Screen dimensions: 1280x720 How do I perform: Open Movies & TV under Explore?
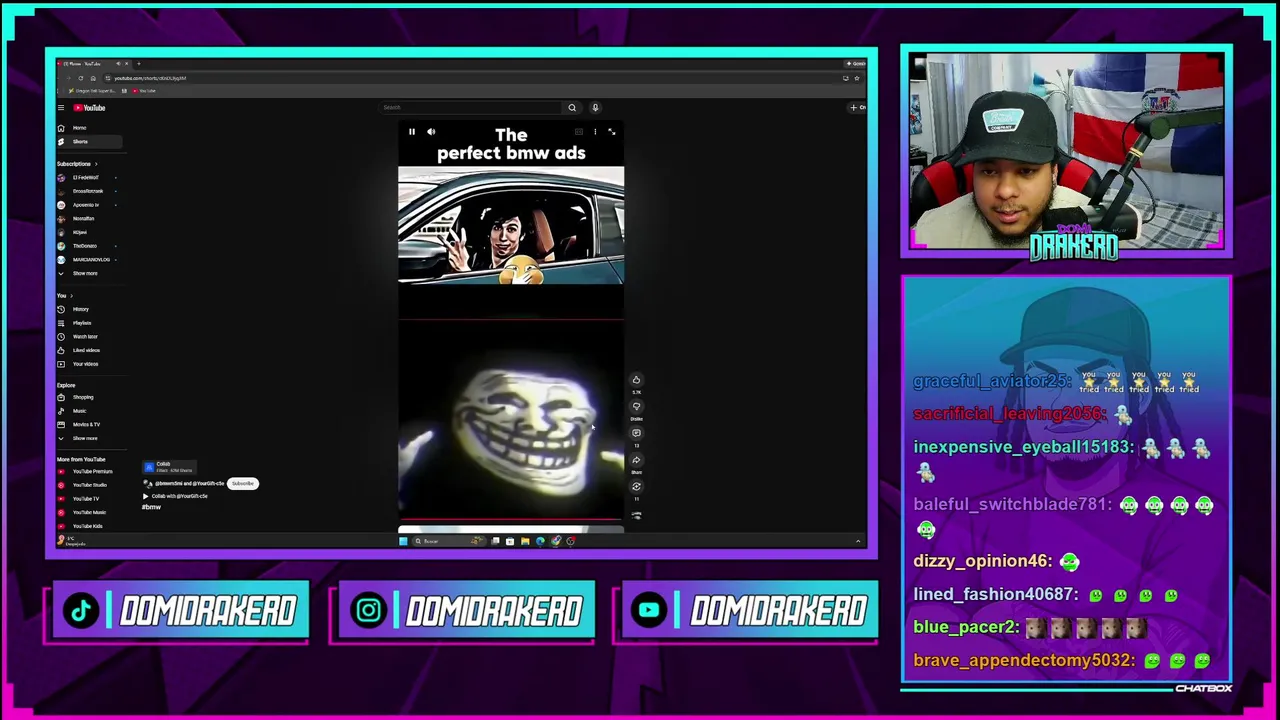coord(88,425)
